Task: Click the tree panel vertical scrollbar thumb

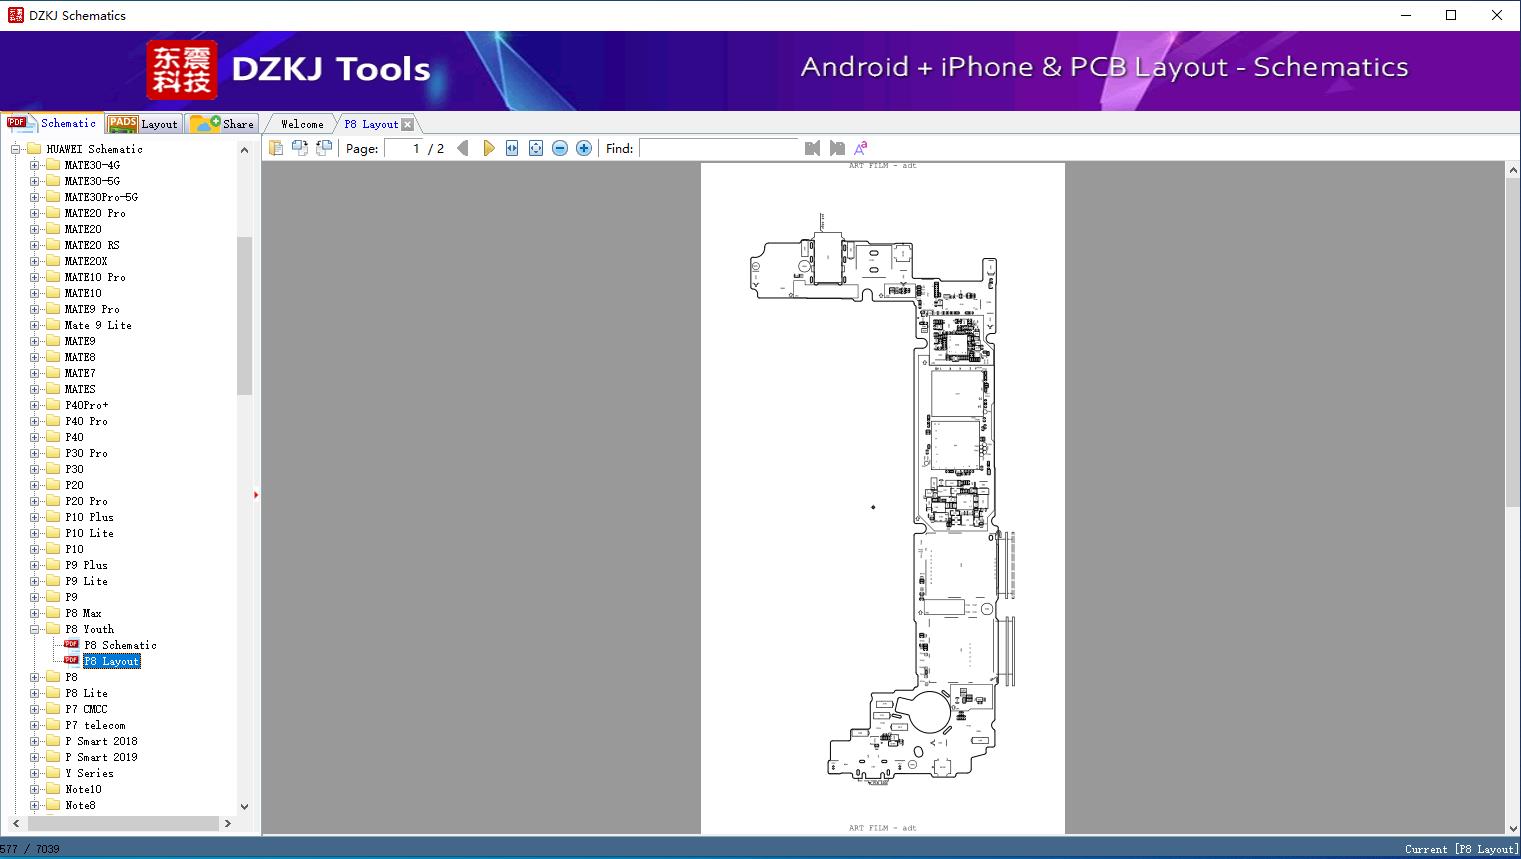Action: click(245, 316)
